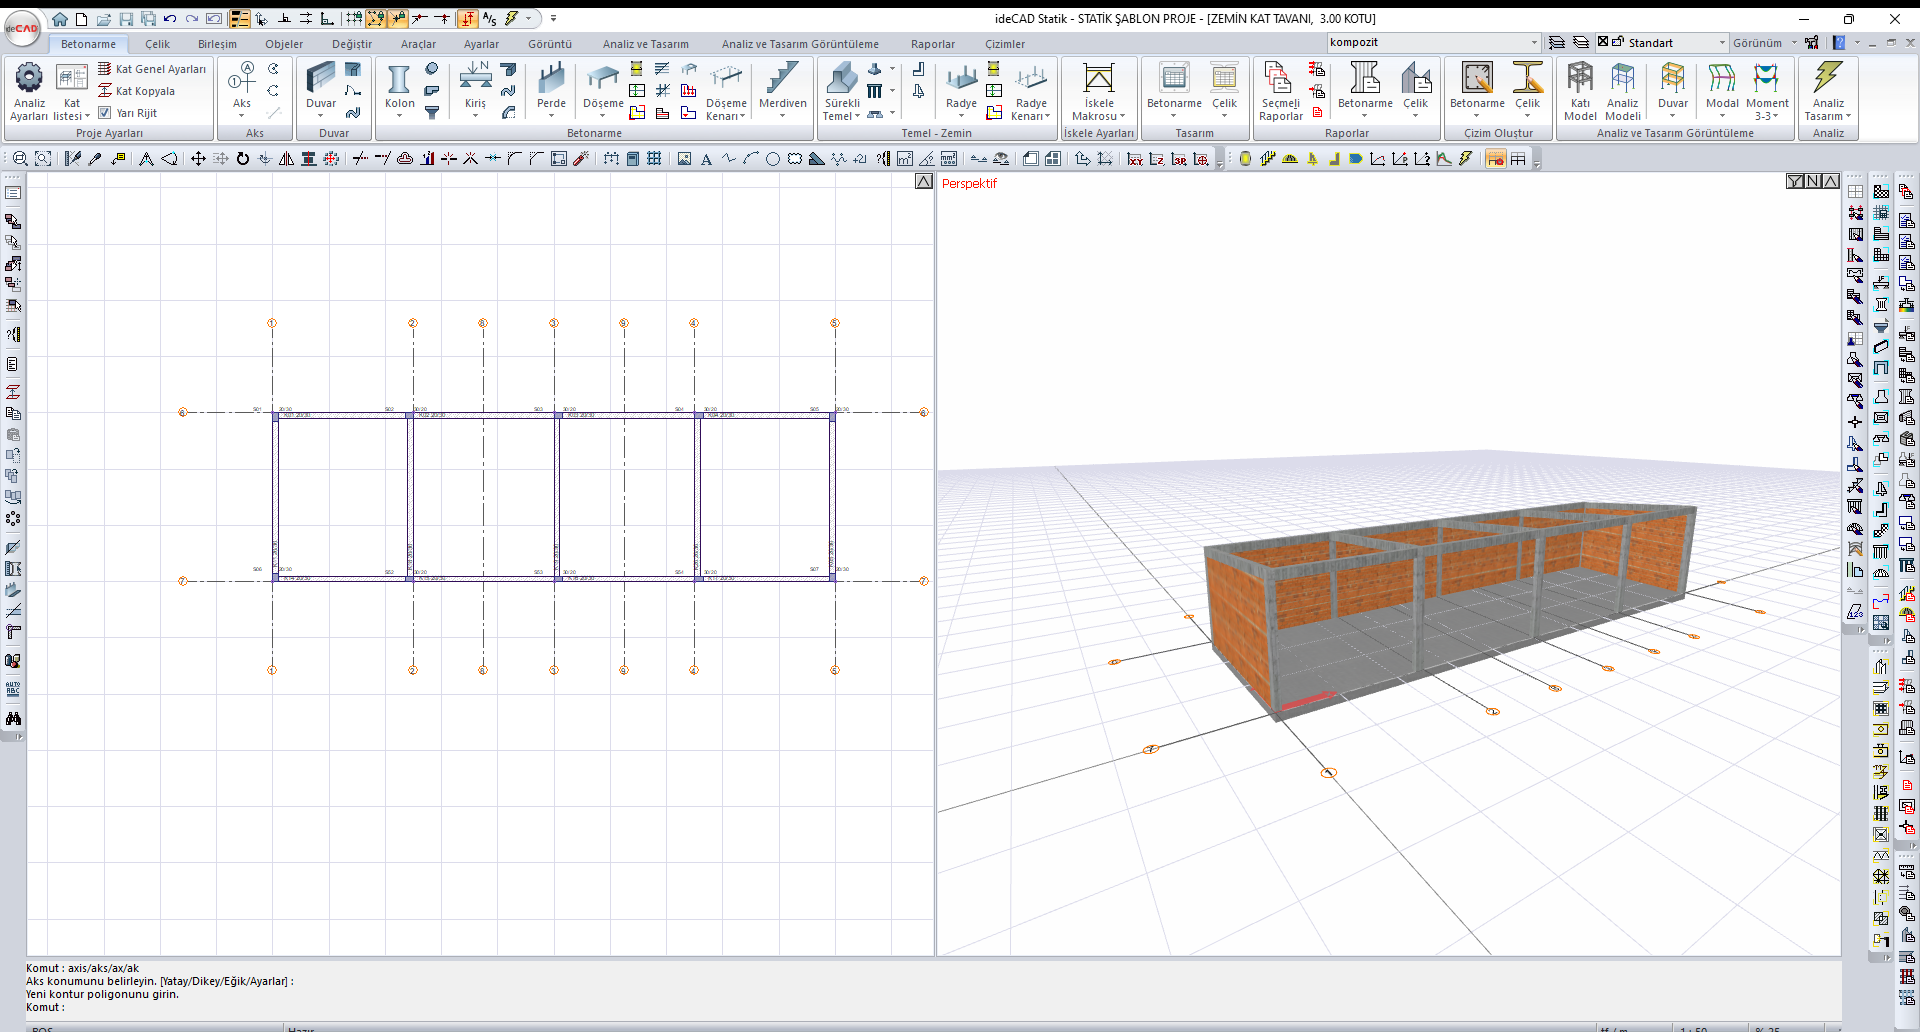Undo the last action
This screenshot has width=1920, height=1032.
coord(170,19)
